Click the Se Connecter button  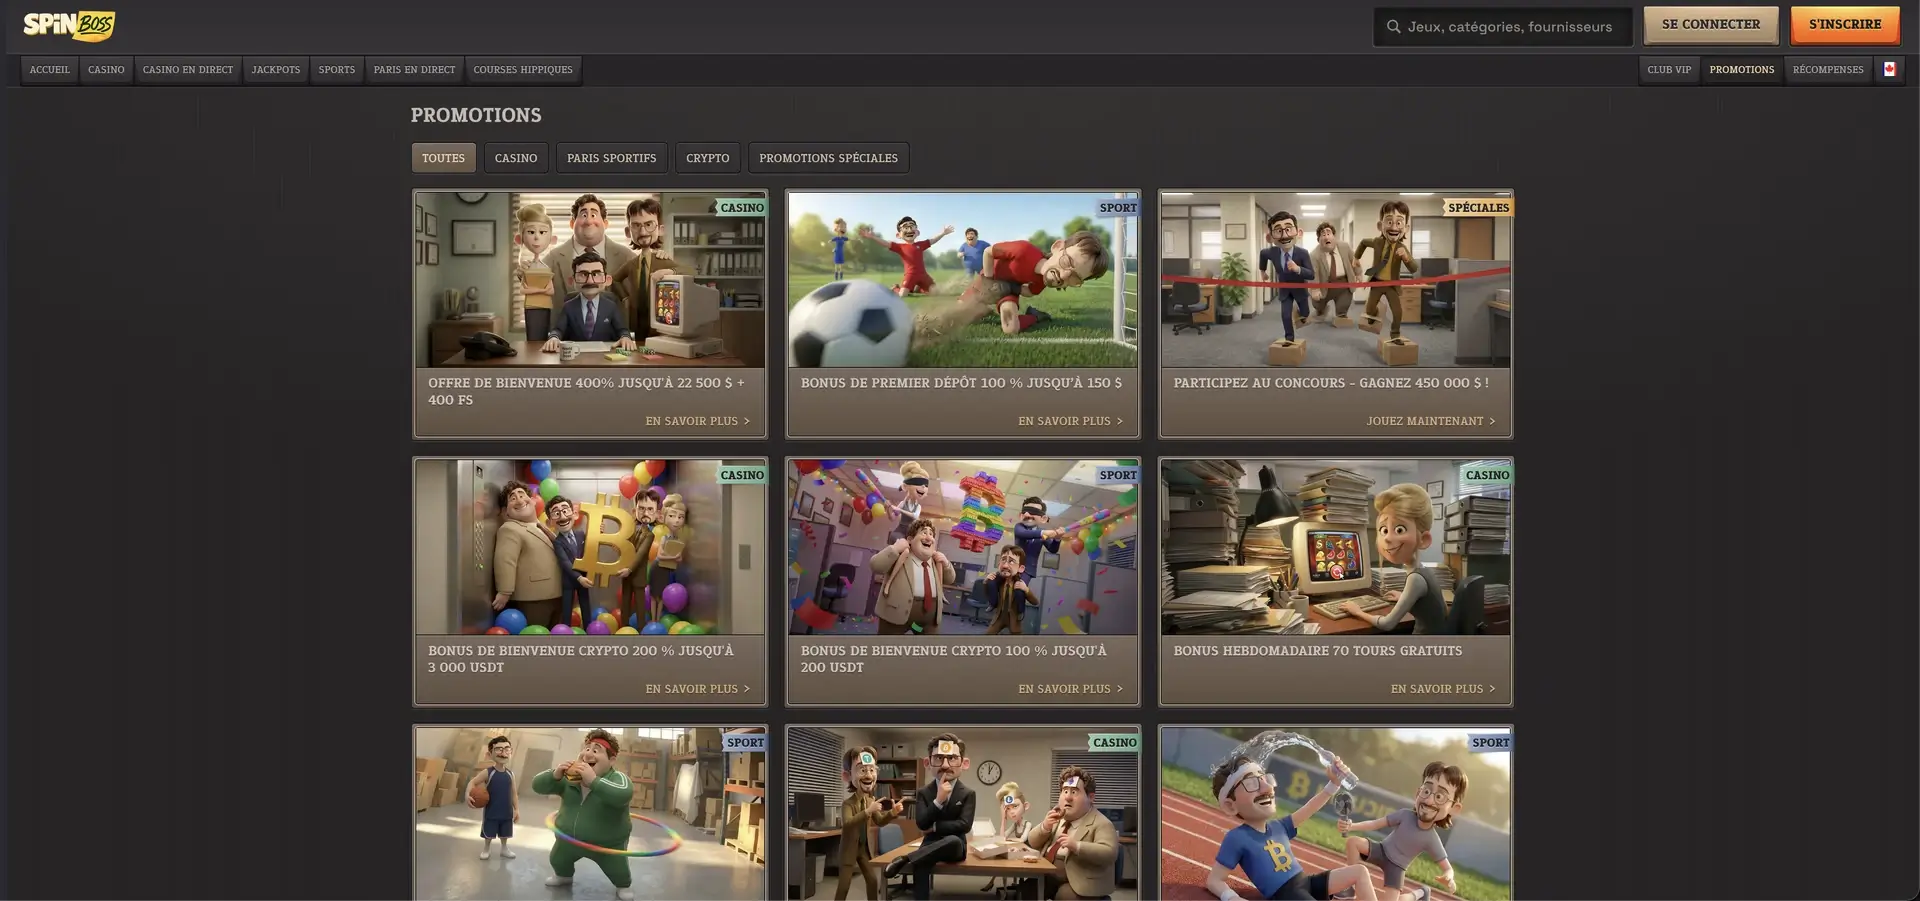click(1710, 25)
